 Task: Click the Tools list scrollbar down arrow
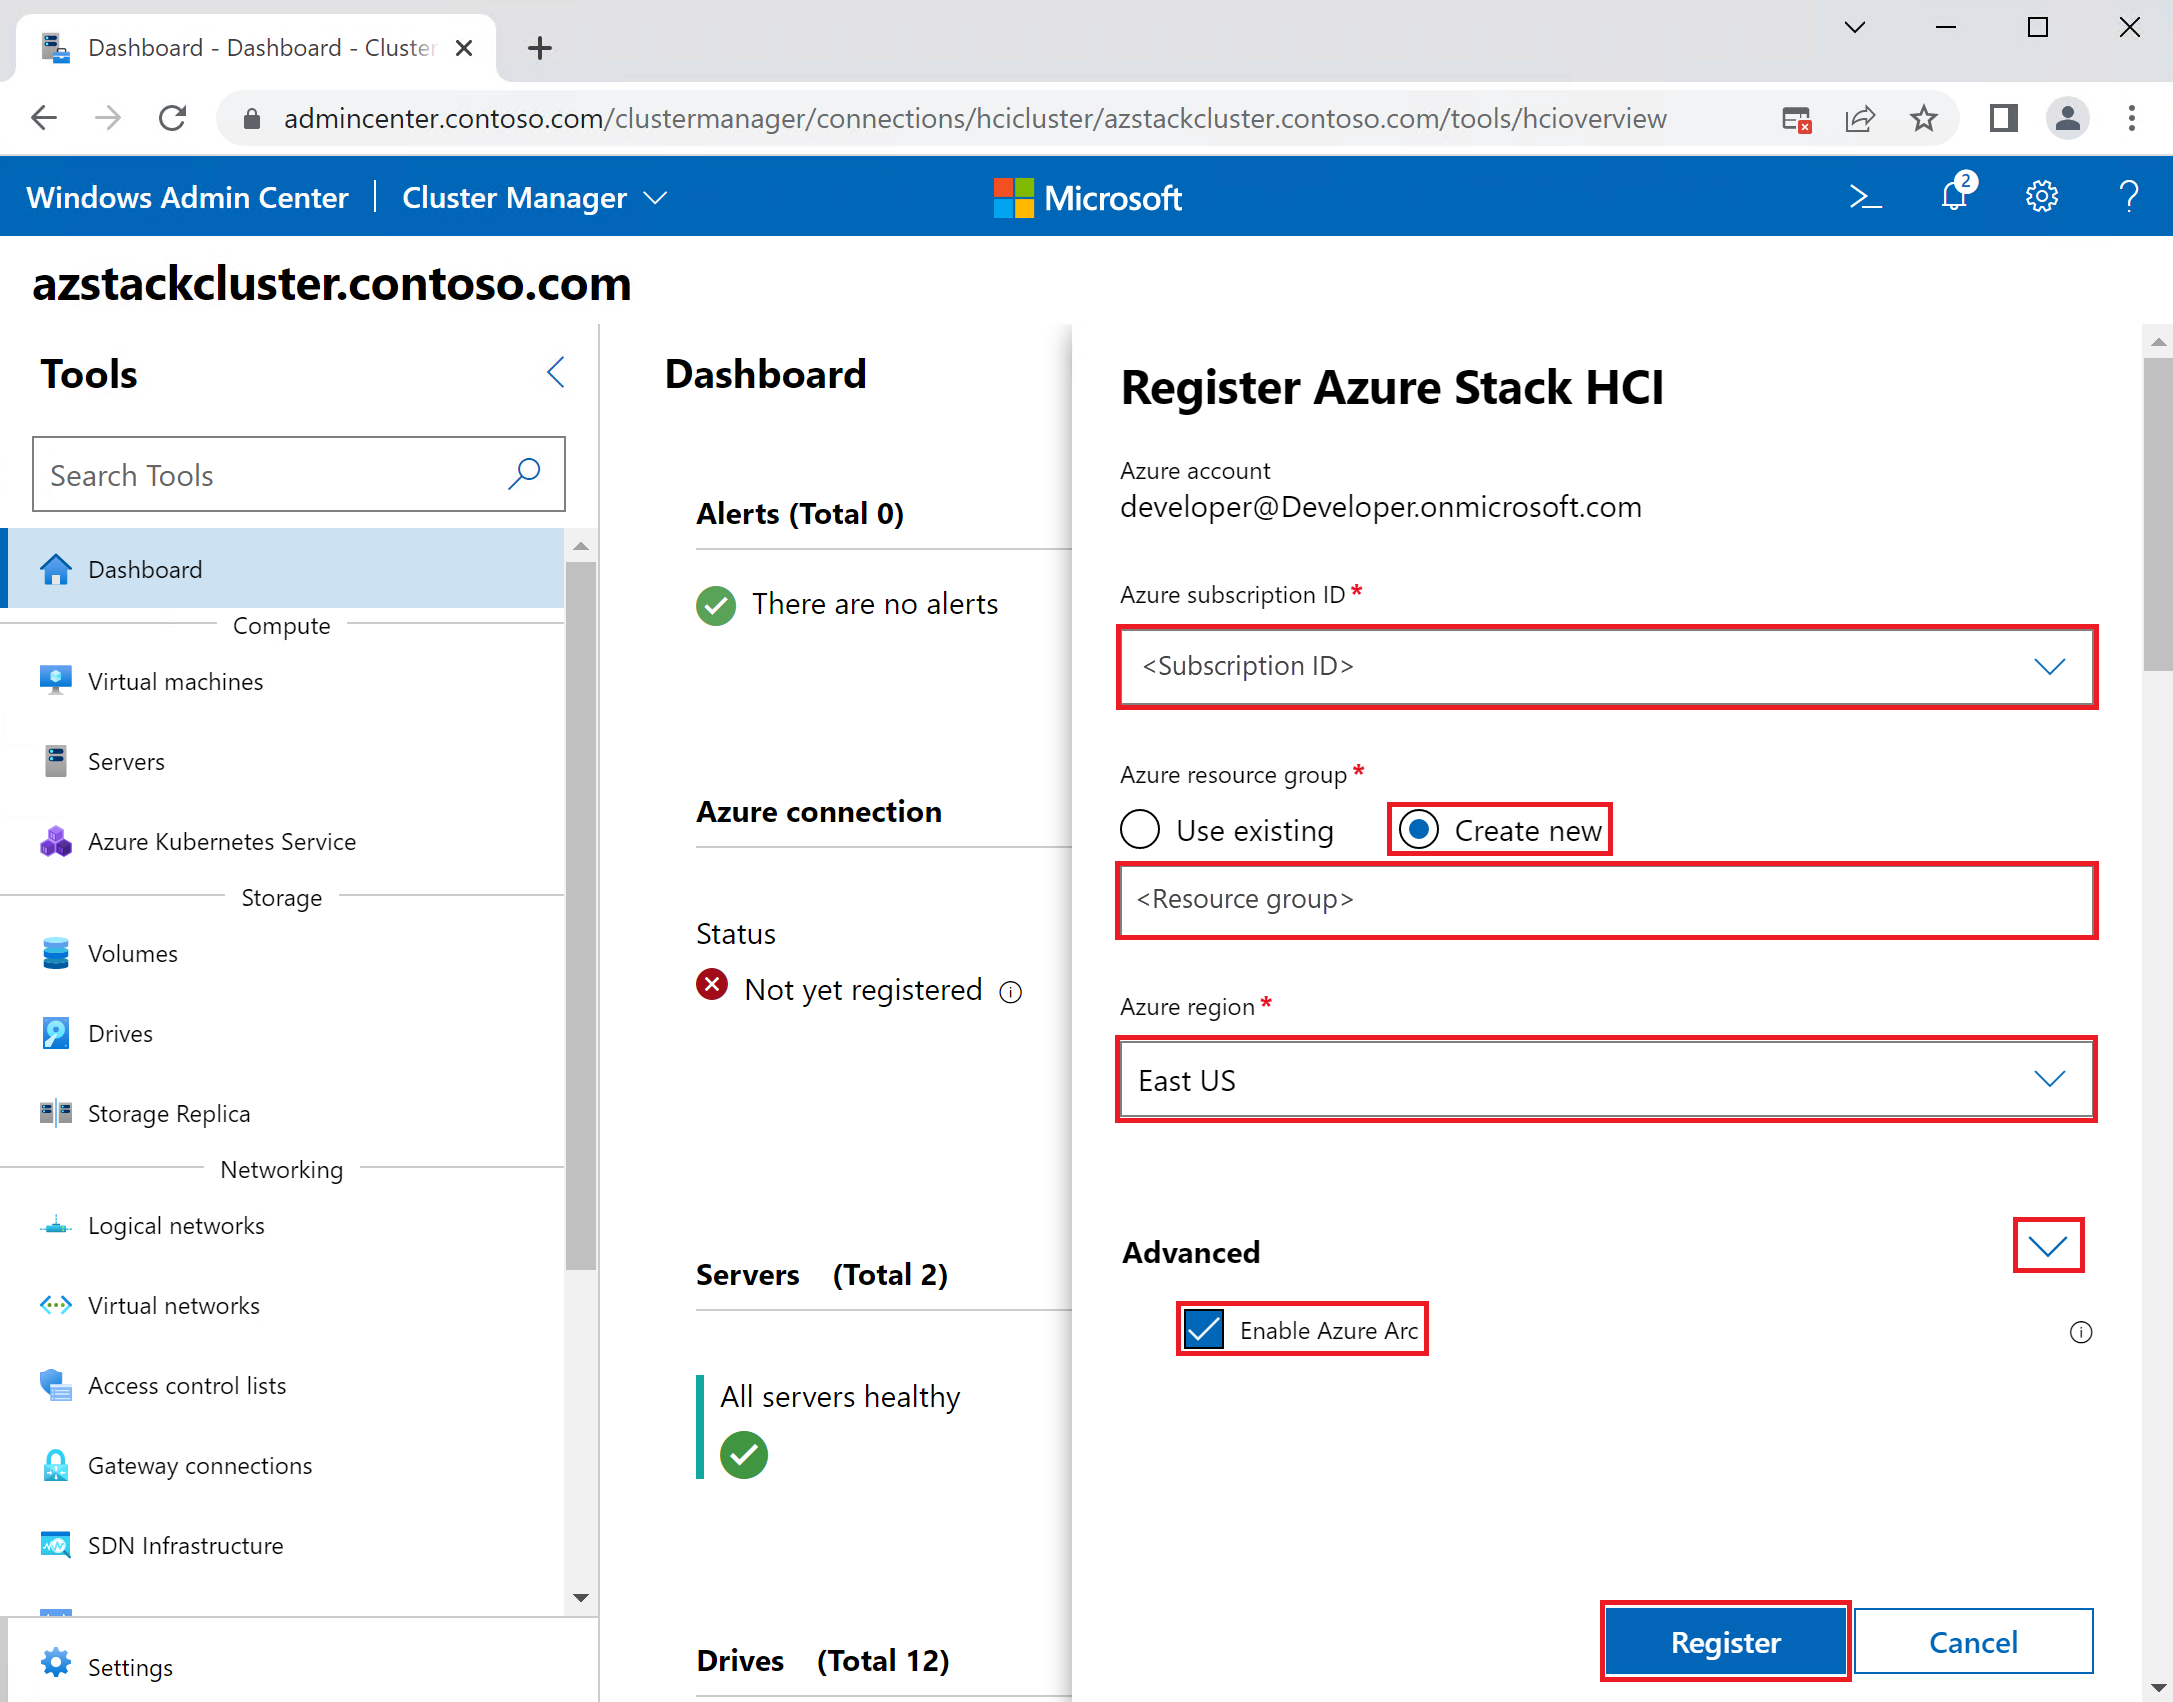[581, 1598]
